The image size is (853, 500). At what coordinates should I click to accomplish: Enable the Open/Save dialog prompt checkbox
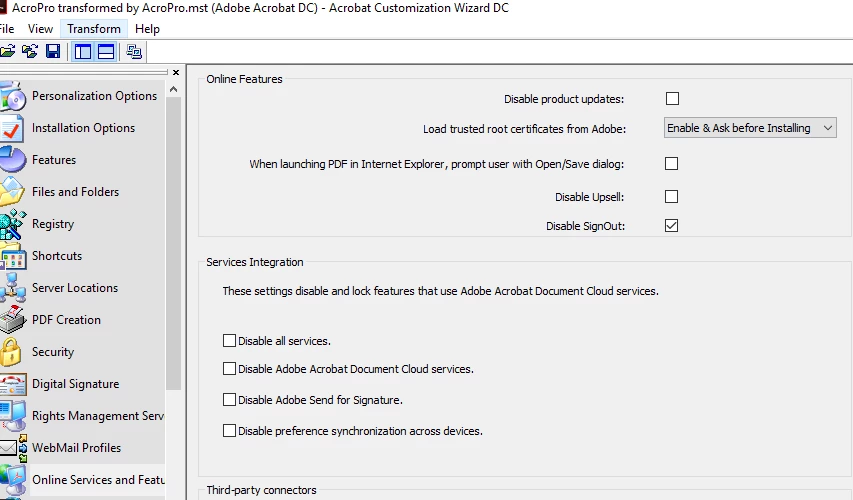pyautogui.click(x=671, y=164)
